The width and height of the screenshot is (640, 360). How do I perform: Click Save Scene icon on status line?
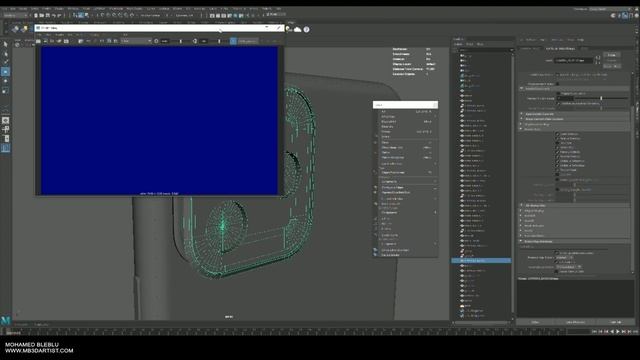pyautogui.click(x=47, y=16)
